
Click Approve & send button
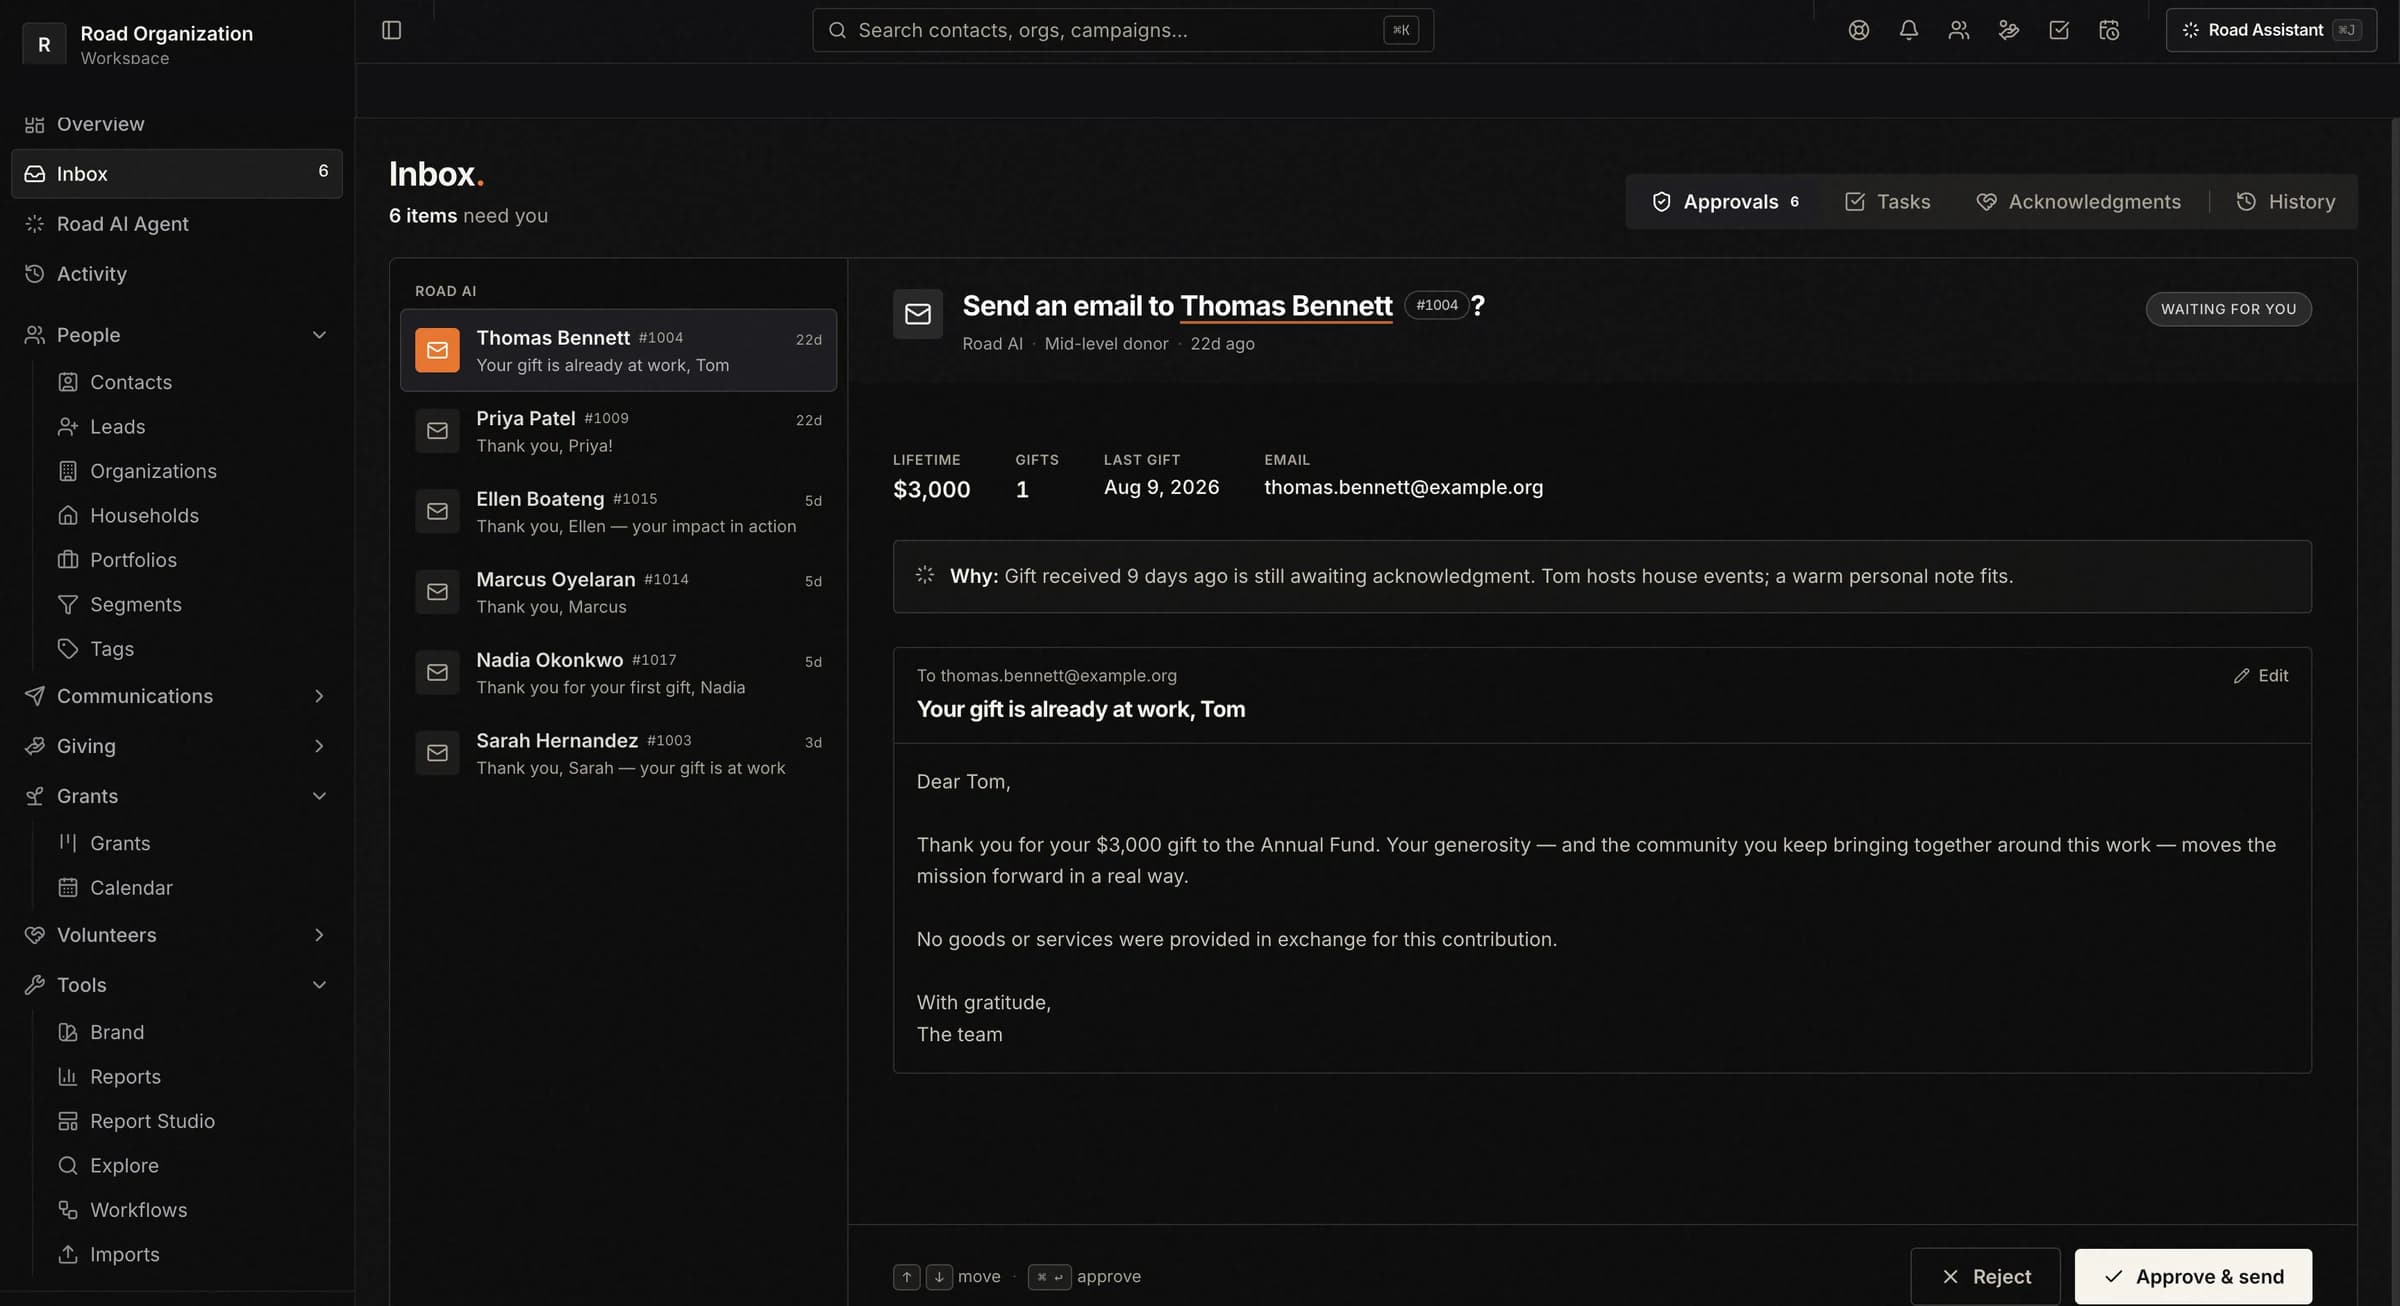point(2193,1276)
